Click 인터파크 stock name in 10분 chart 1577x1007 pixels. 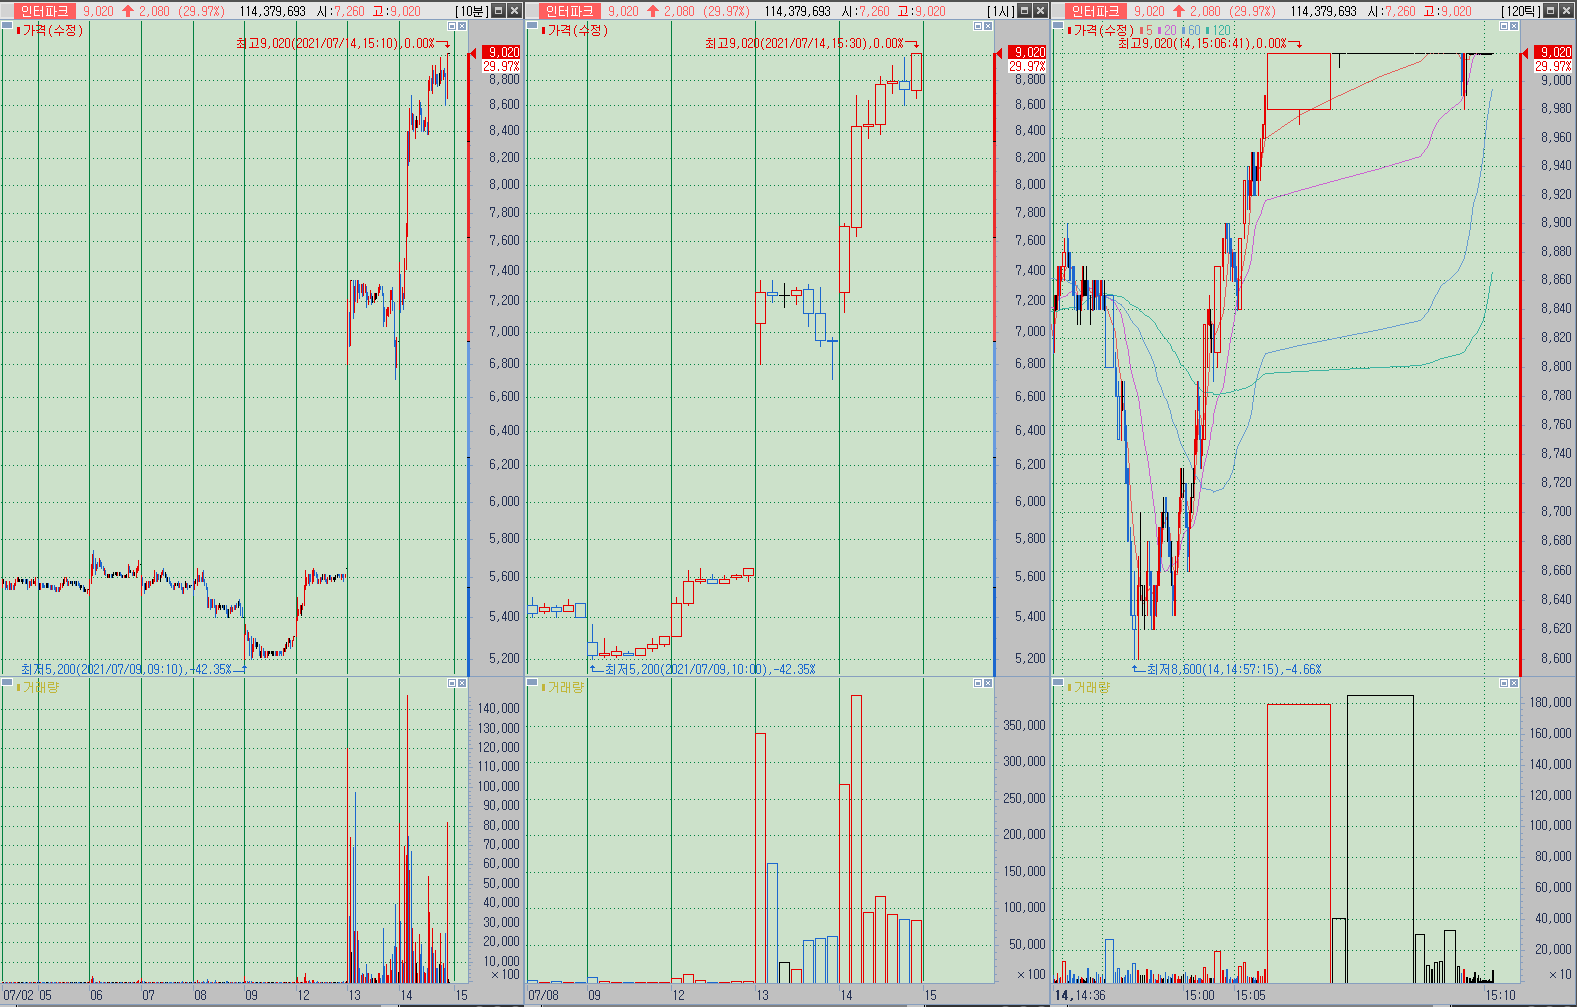tap(43, 11)
